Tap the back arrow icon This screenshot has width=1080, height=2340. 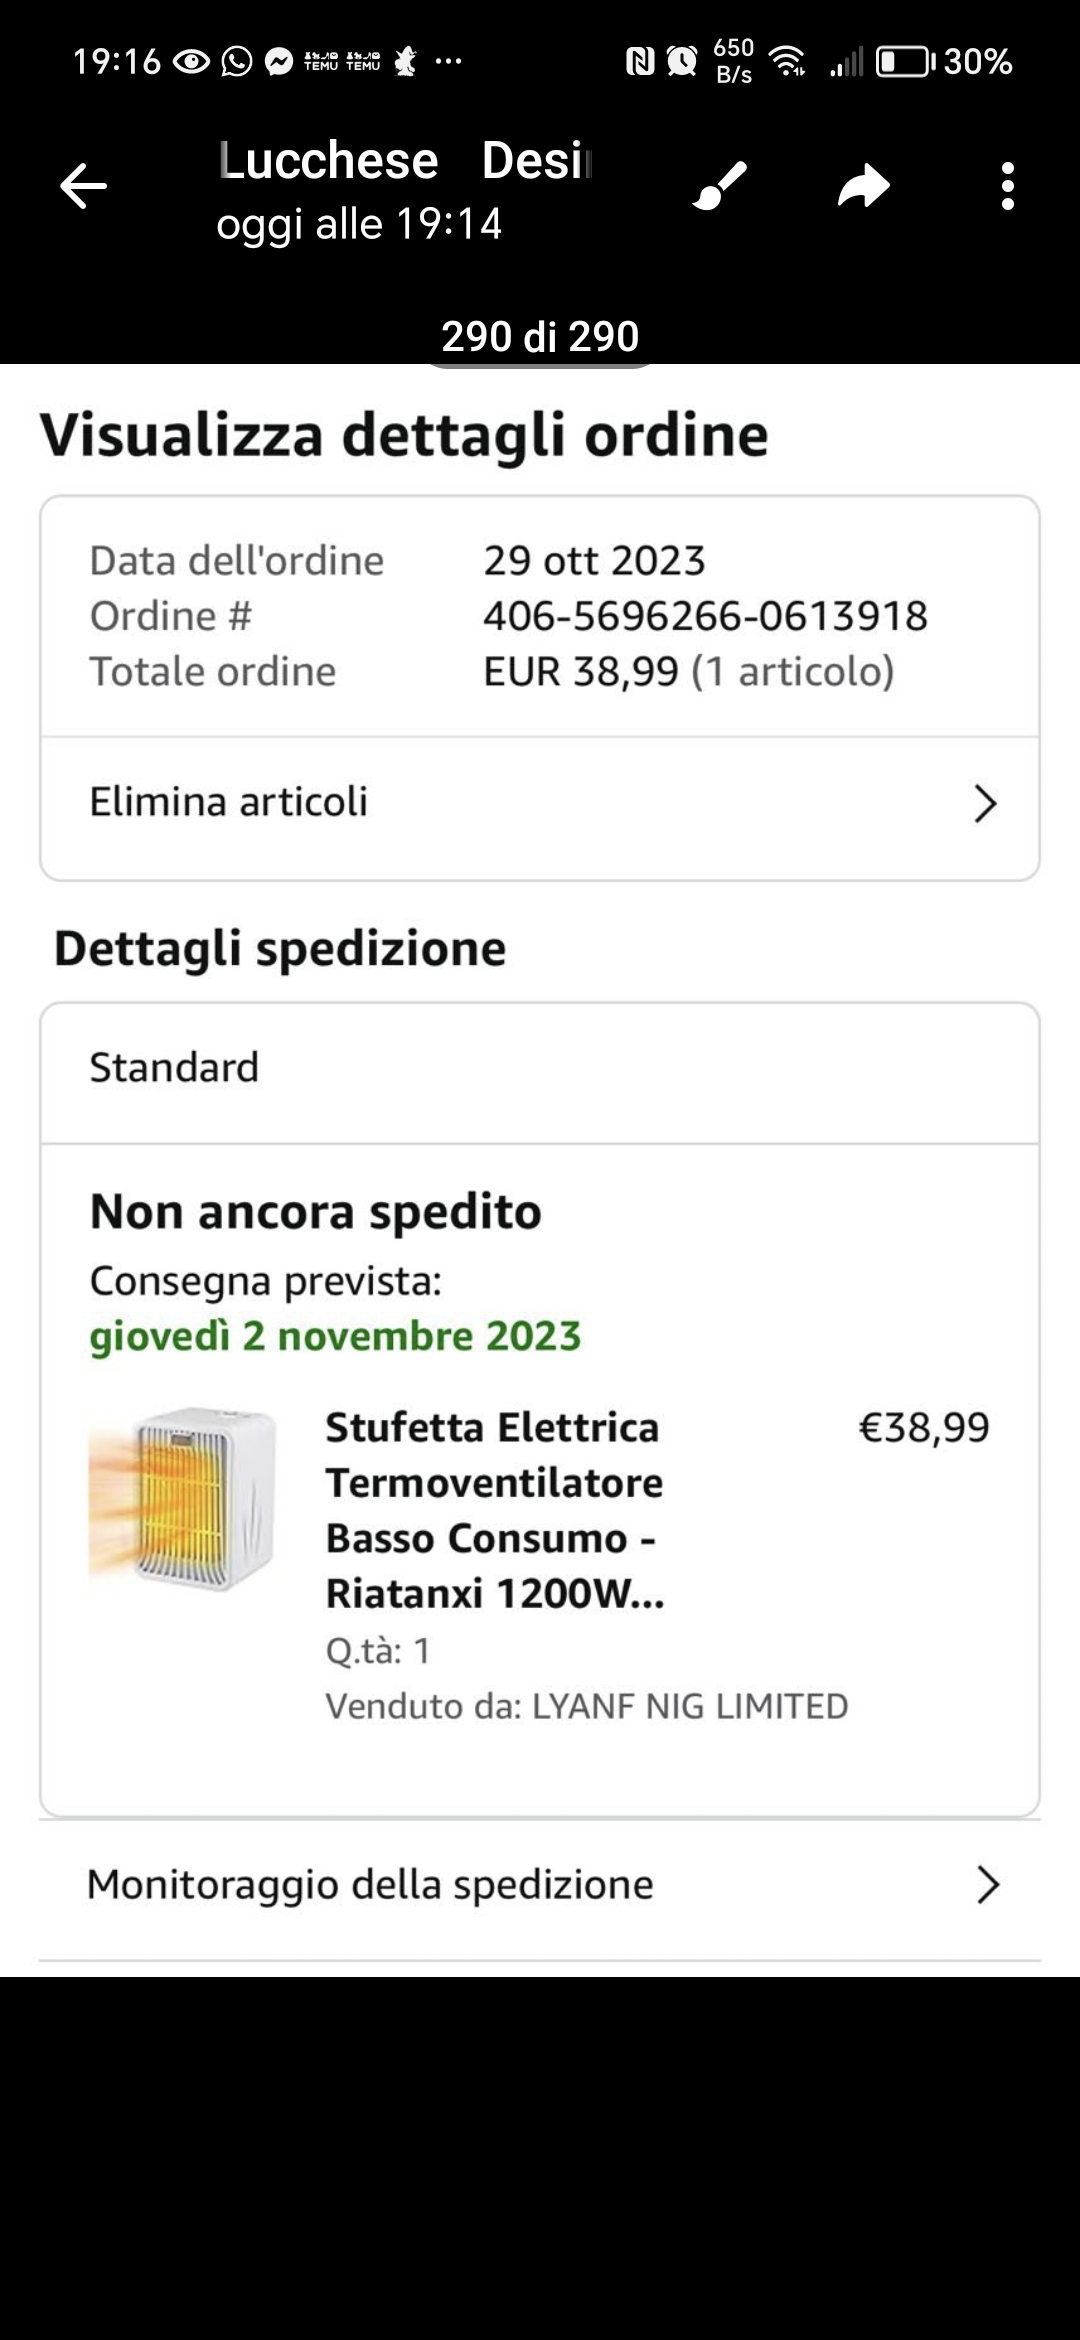[x=84, y=186]
